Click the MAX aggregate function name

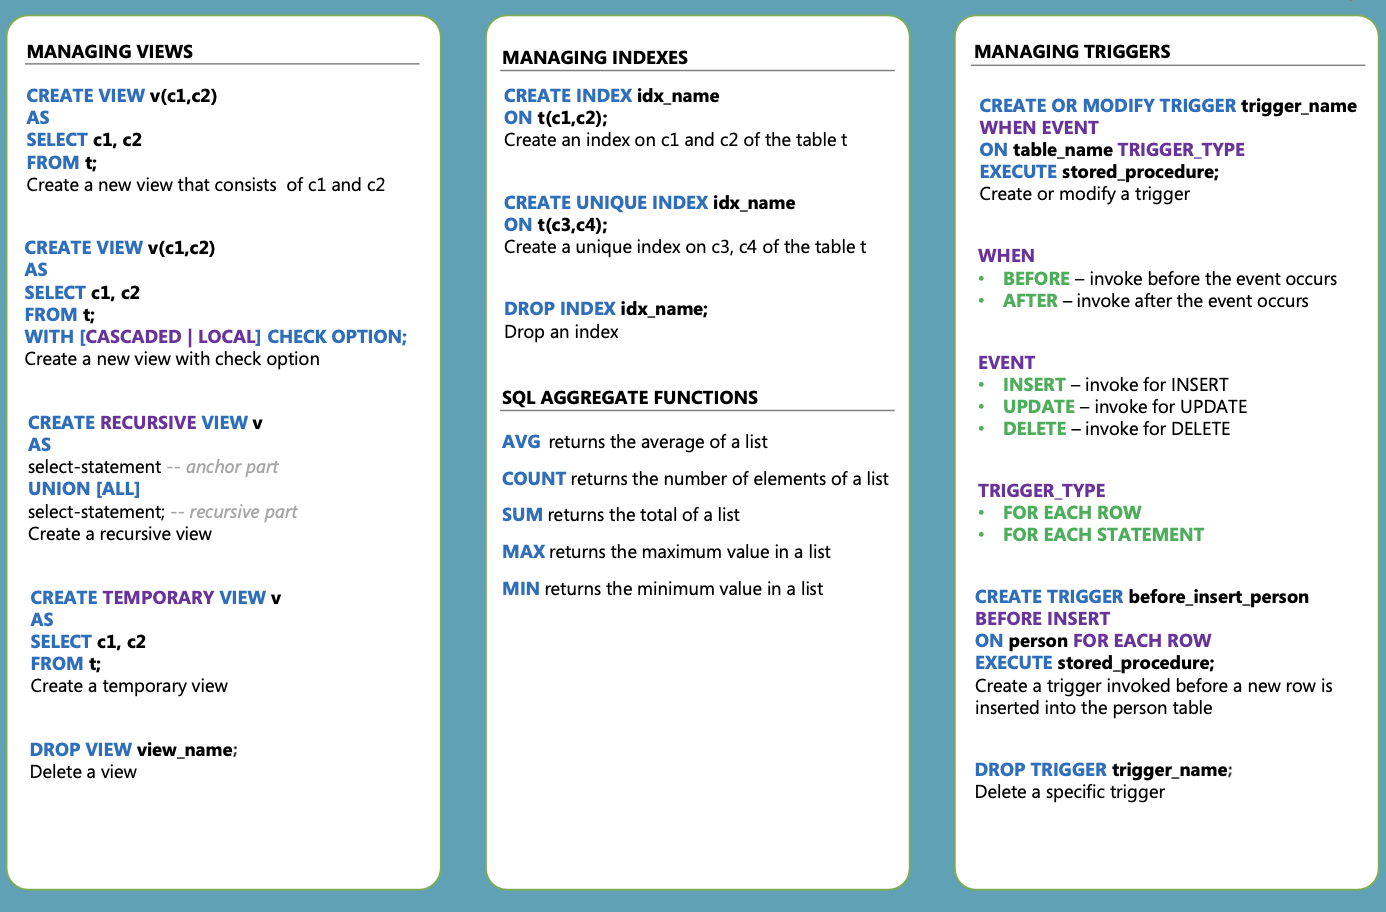coord(523,551)
